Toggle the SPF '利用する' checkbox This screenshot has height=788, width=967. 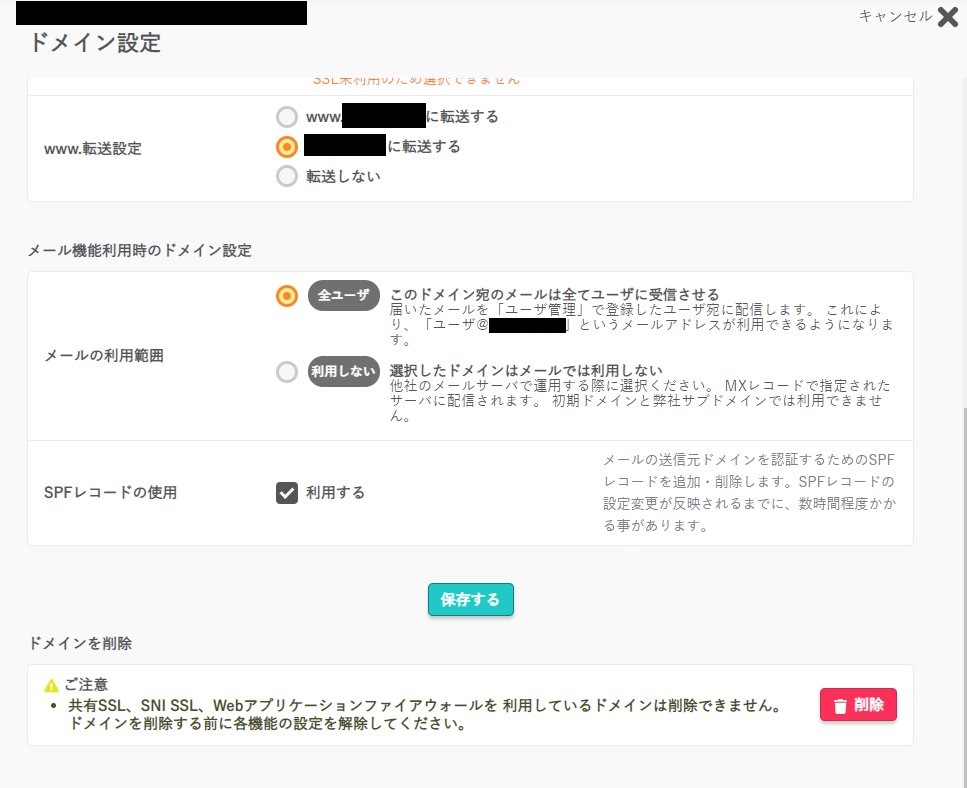(287, 493)
